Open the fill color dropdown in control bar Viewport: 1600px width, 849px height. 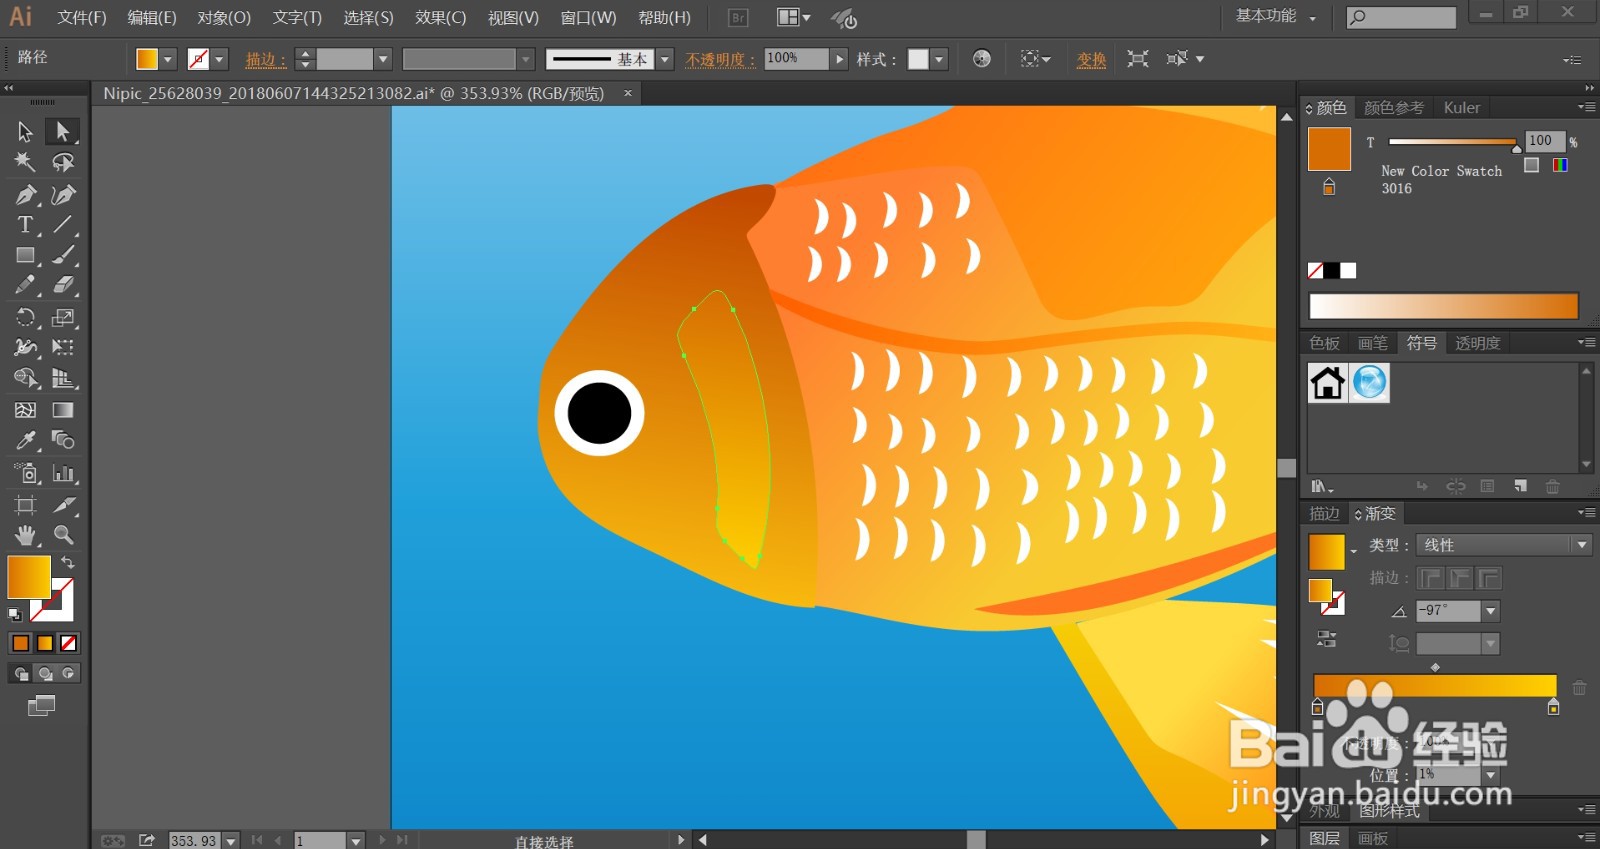click(168, 59)
